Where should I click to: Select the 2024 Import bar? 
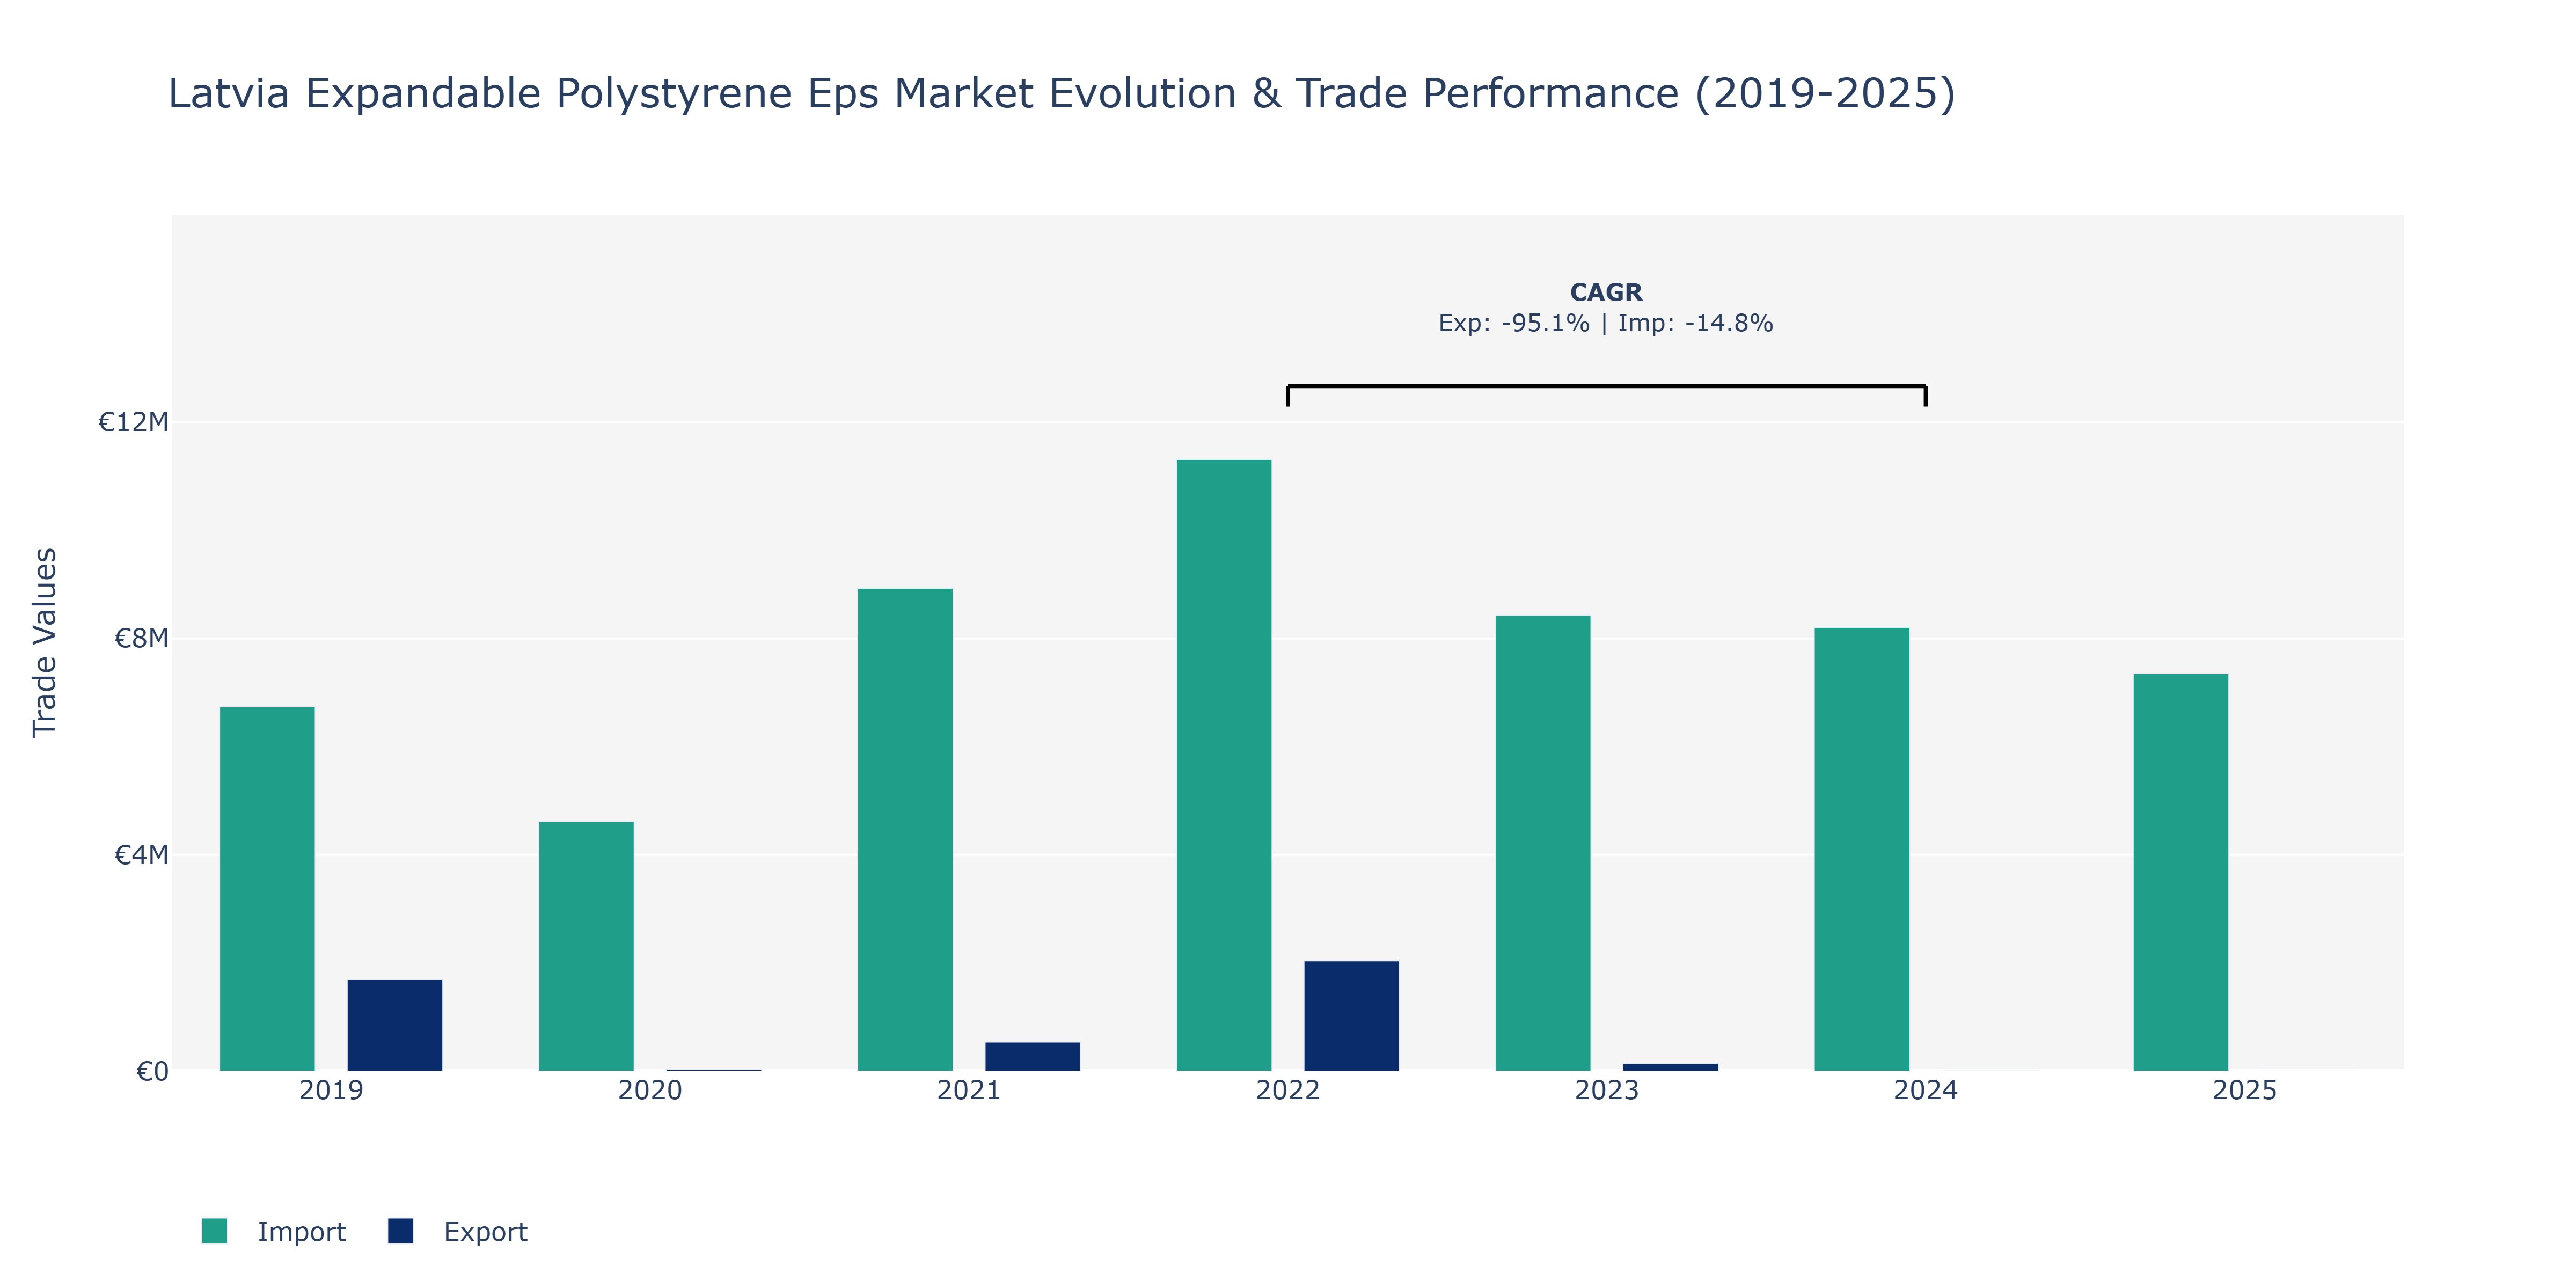click(1862, 849)
